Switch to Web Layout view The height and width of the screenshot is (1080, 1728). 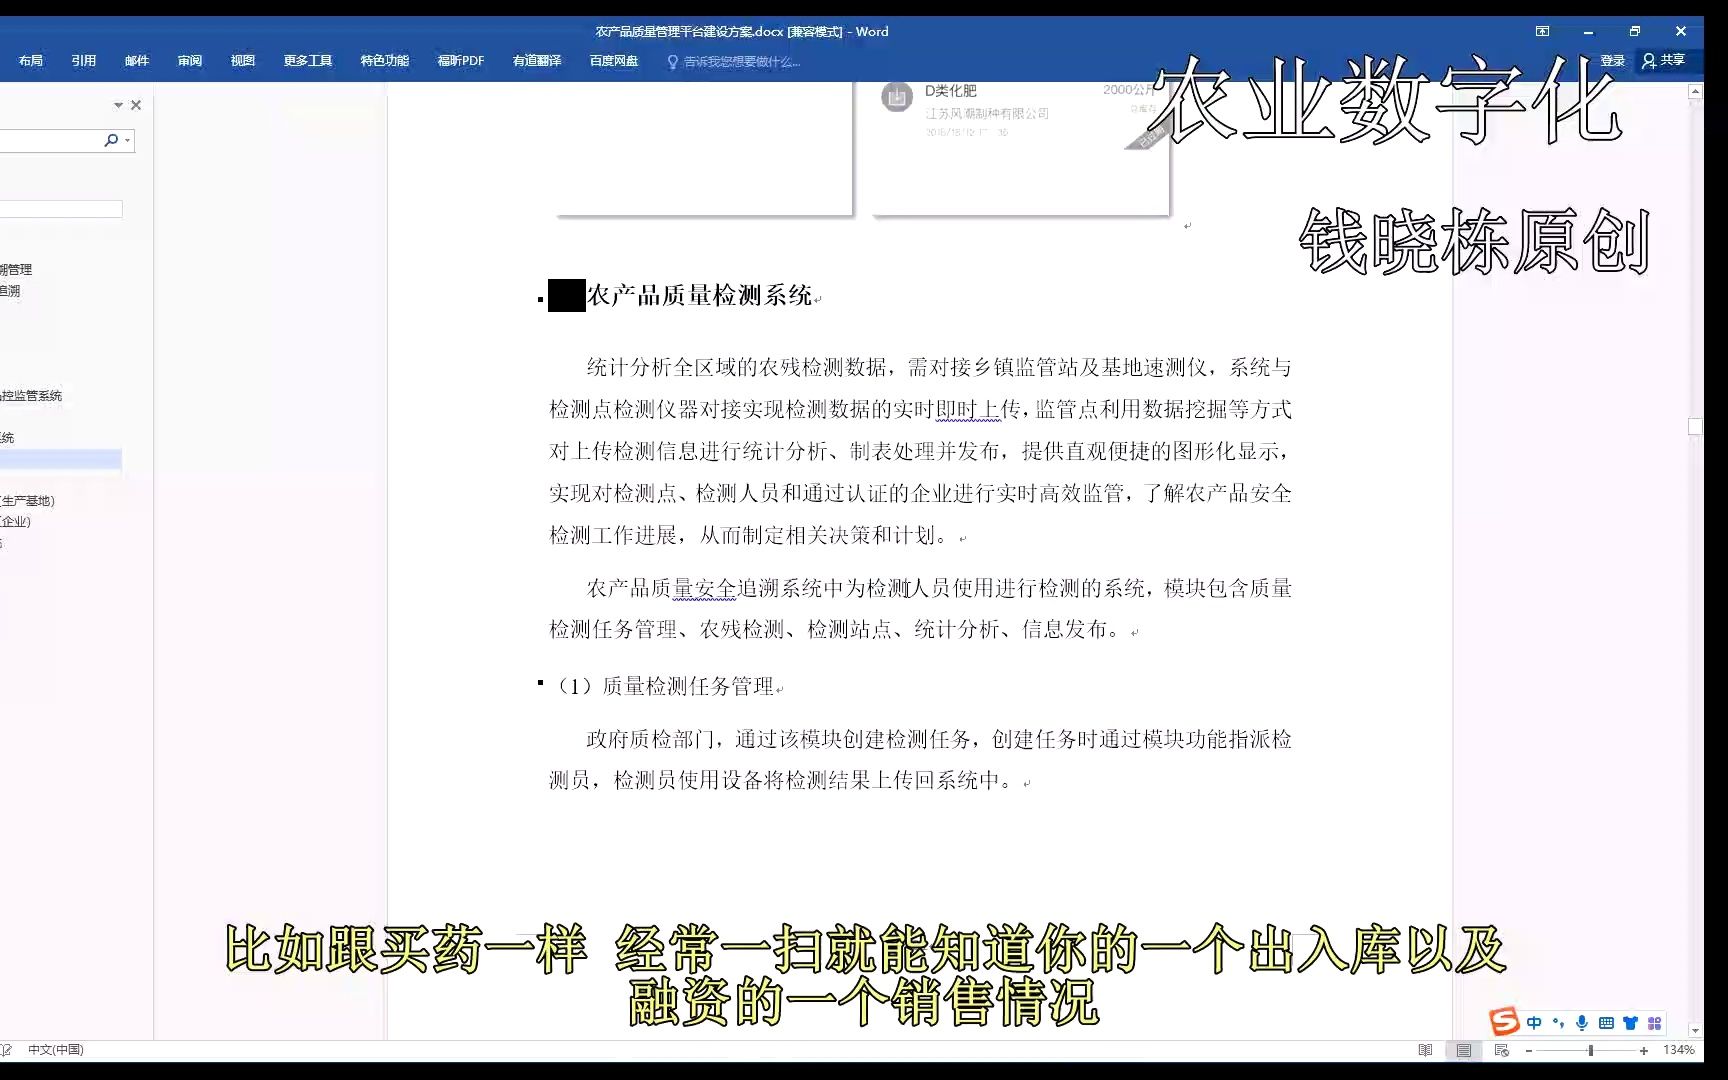[1501, 1050]
